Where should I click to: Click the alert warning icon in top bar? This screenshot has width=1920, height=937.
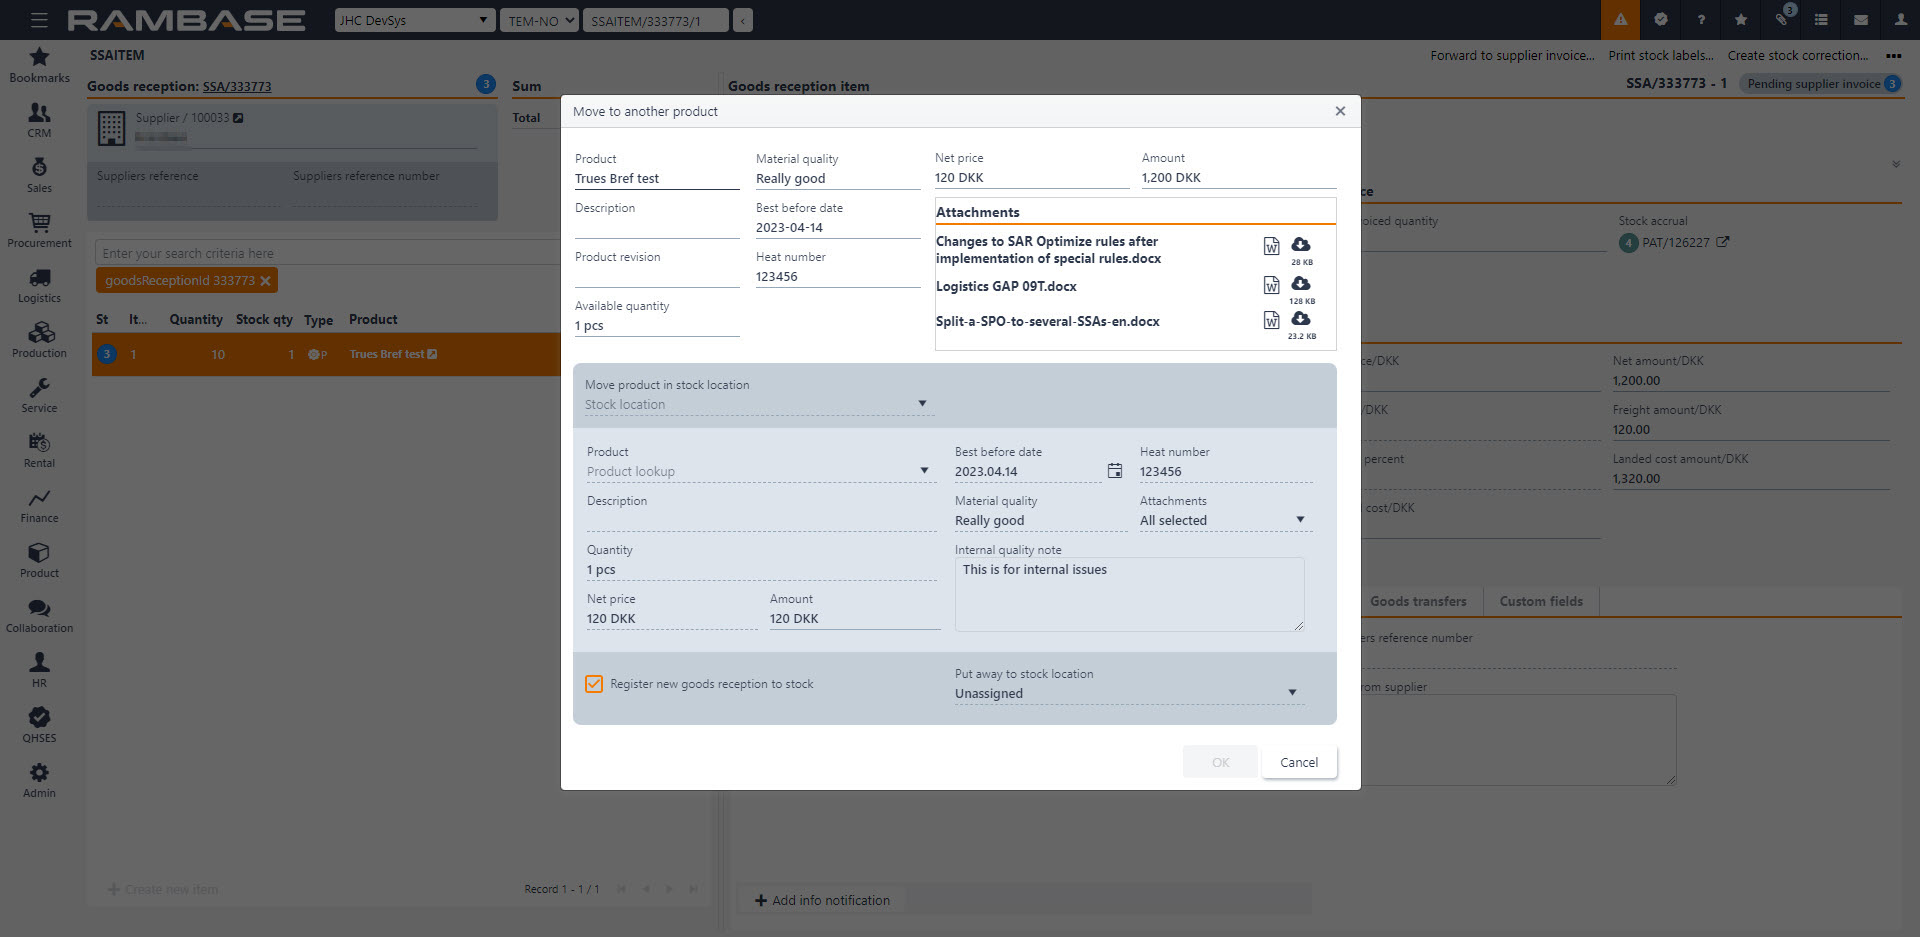1620,20
